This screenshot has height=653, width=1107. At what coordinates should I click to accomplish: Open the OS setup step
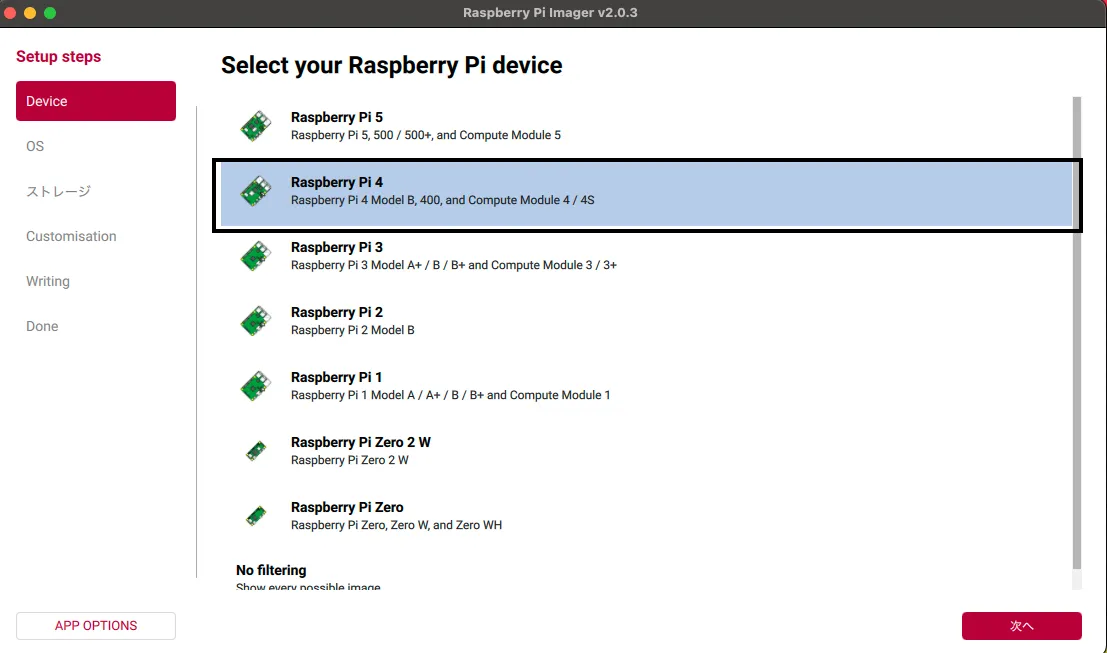pos(35,146)
